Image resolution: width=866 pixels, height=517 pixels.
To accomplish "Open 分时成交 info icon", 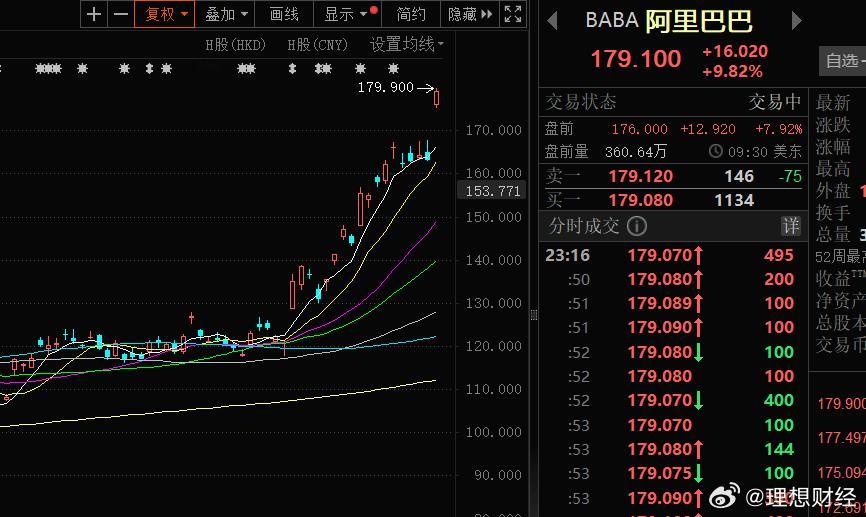I will pos(637,226).
